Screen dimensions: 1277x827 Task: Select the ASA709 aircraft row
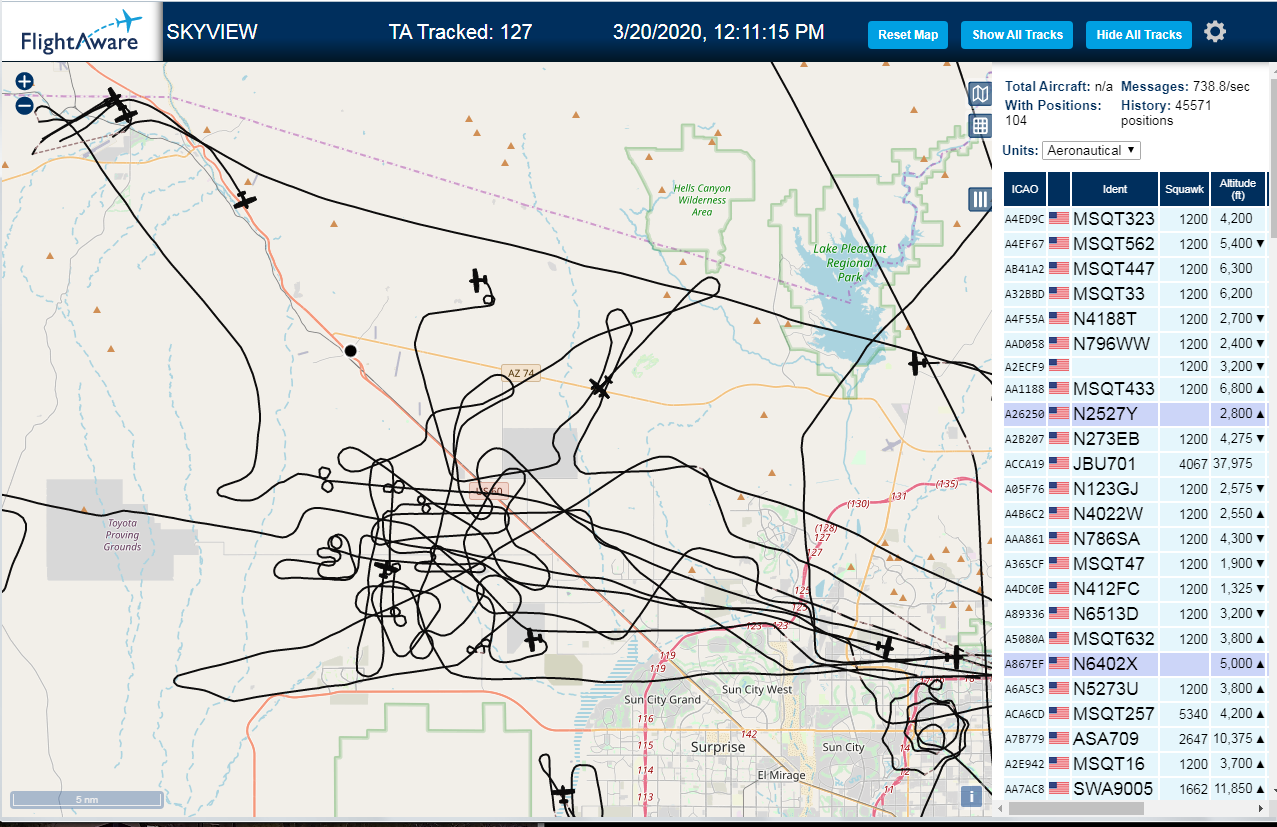coord(1136,739)
